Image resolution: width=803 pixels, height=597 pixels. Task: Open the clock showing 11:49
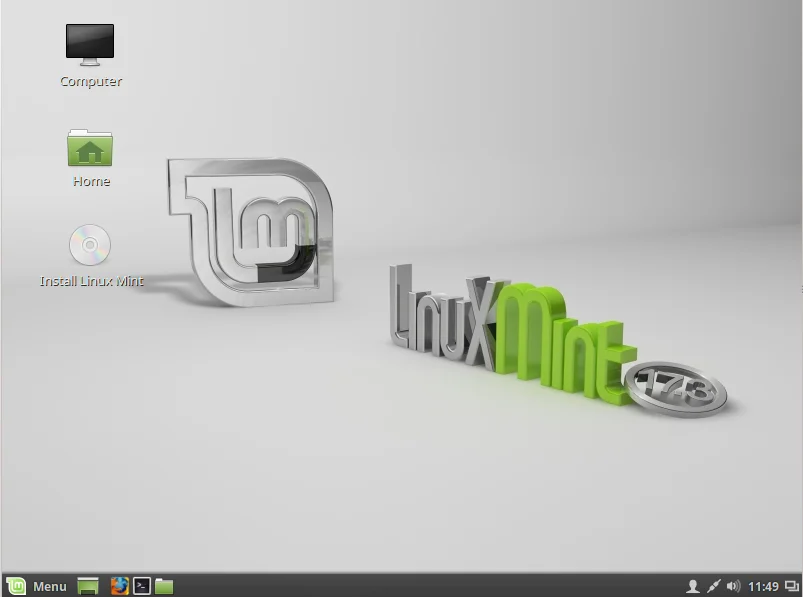point(763,586)
